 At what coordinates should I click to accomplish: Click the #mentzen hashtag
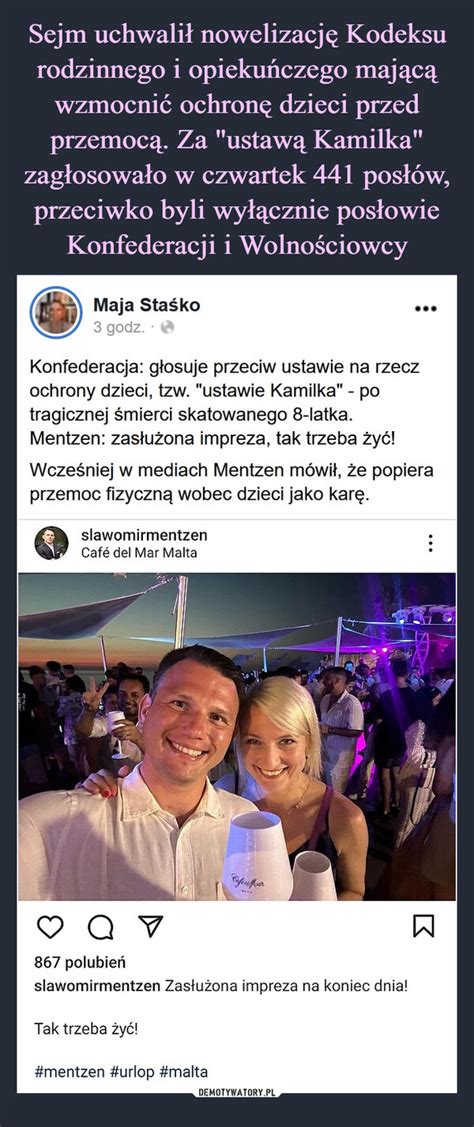[x=69, y=1072]
